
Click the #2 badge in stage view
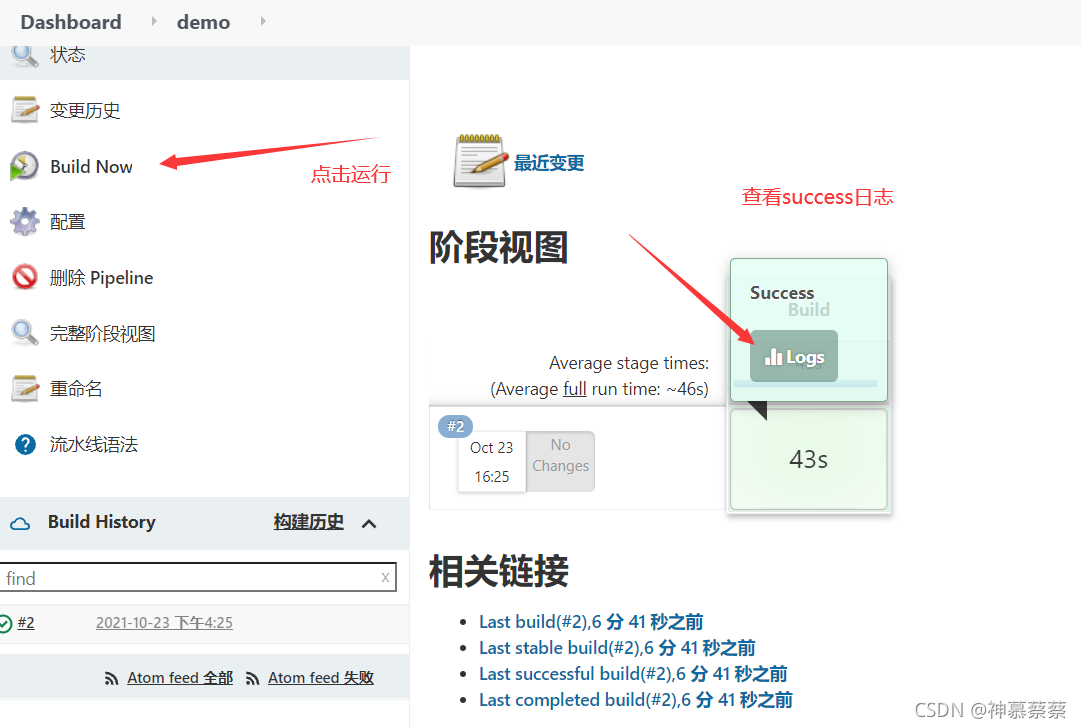[x=455, y=426]
